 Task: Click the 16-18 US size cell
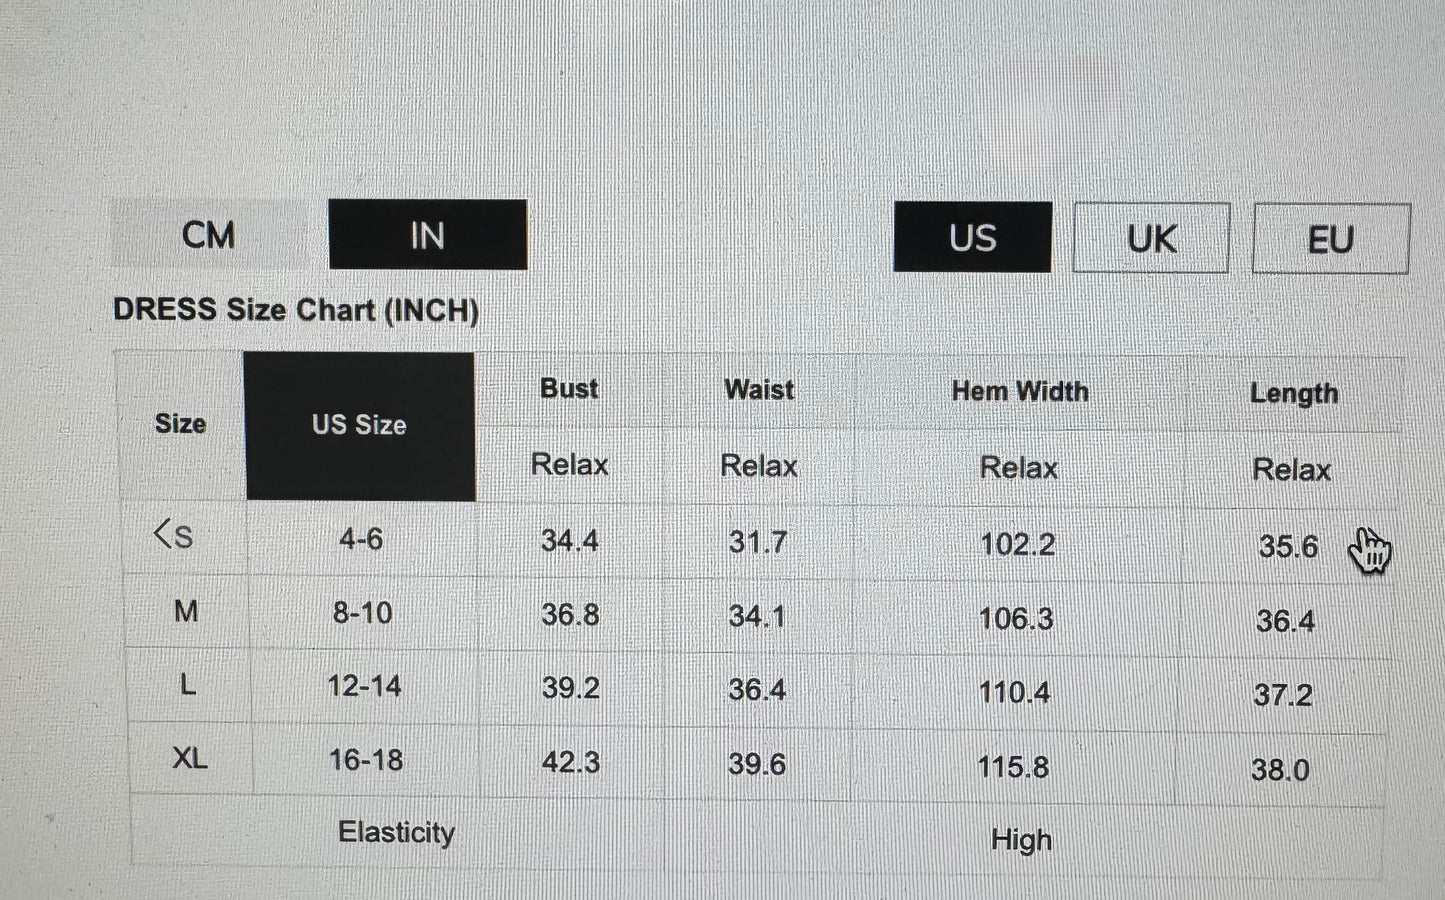point(366,760)
